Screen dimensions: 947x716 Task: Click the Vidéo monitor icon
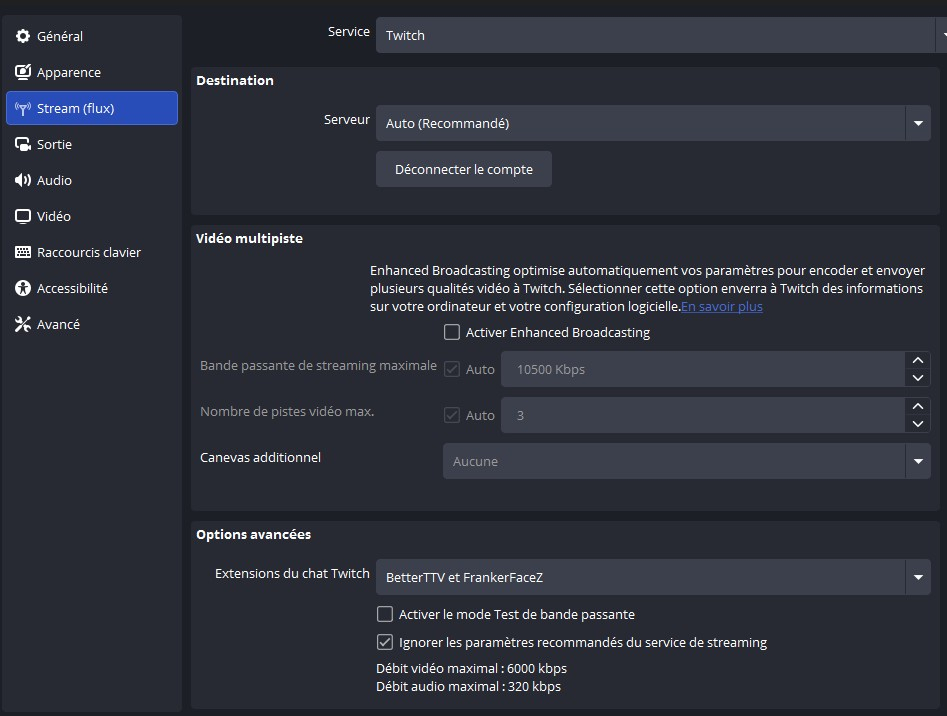click(x=23, y=216)
